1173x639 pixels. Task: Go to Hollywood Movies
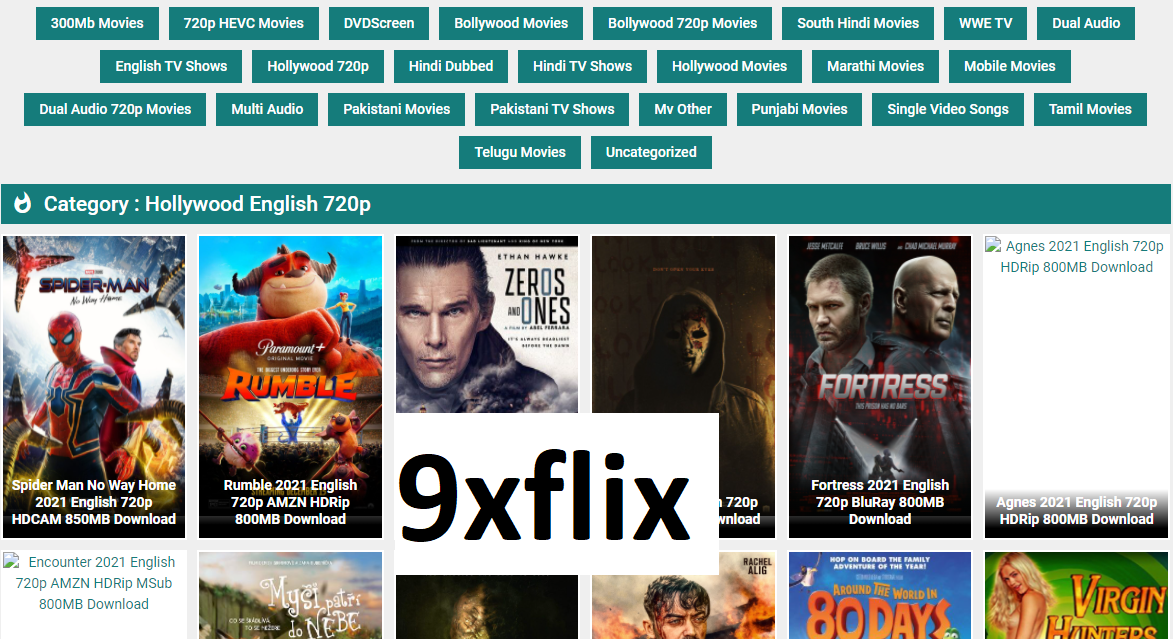(x=729, y=66)
